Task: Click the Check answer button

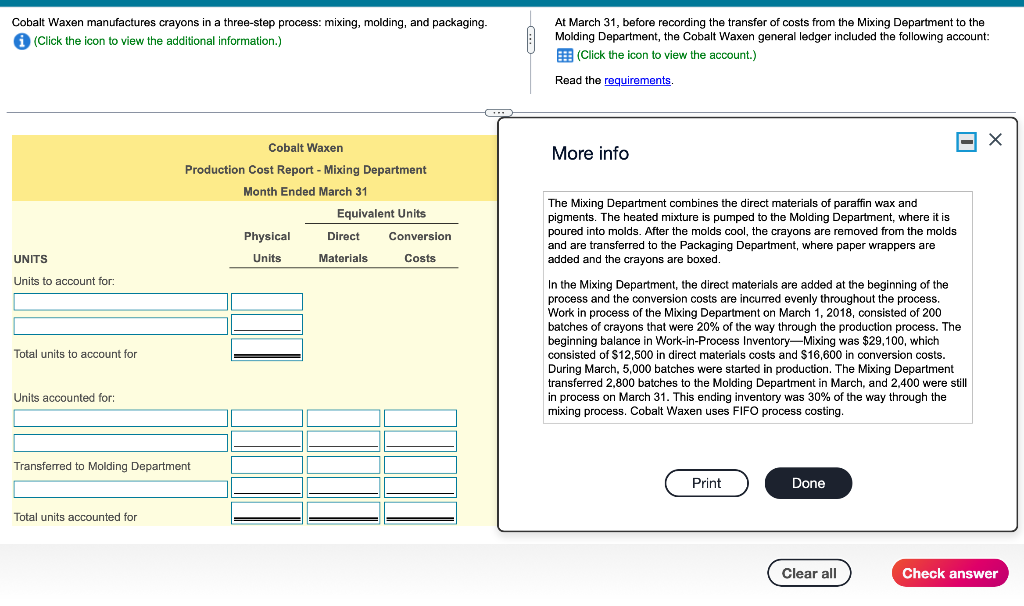Action: tap(950, 573)
